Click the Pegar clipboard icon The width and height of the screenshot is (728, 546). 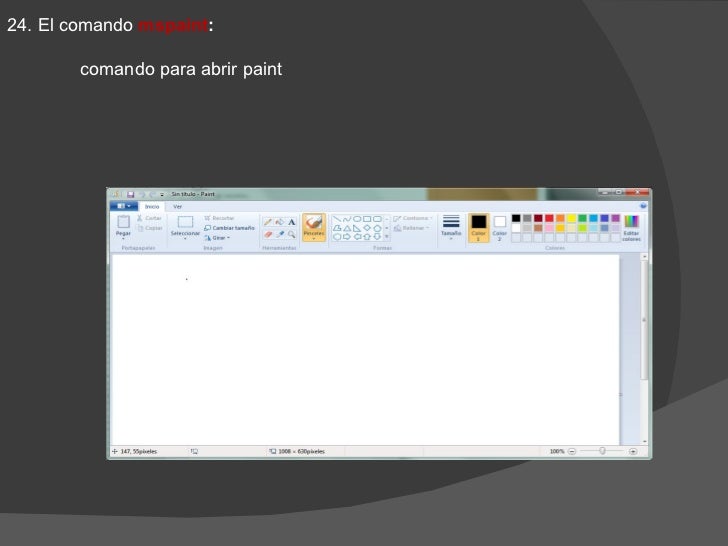tap(123, 222)
